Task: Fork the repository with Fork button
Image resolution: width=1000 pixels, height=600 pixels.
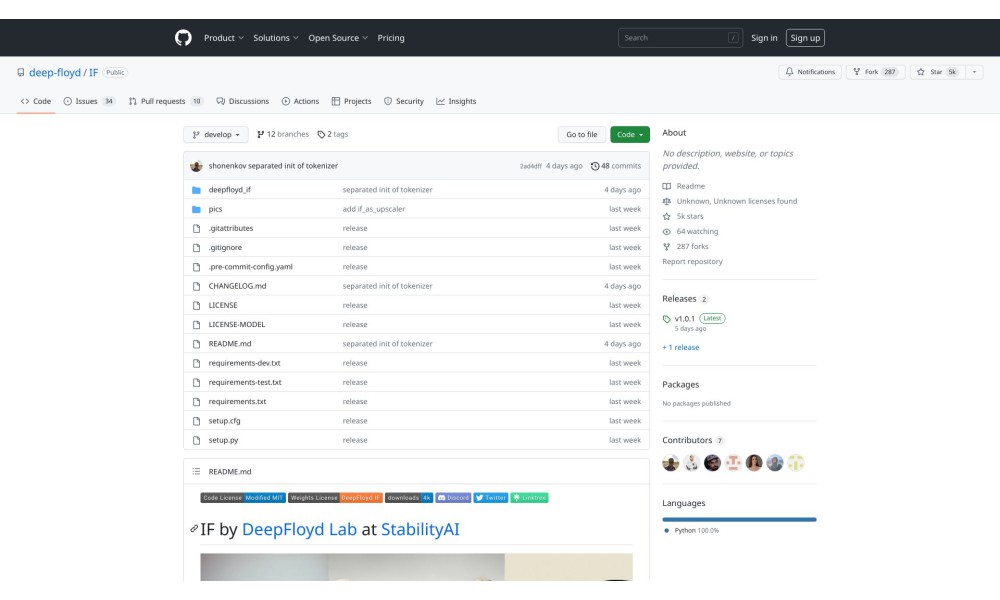Action: [x=876, y=72]
